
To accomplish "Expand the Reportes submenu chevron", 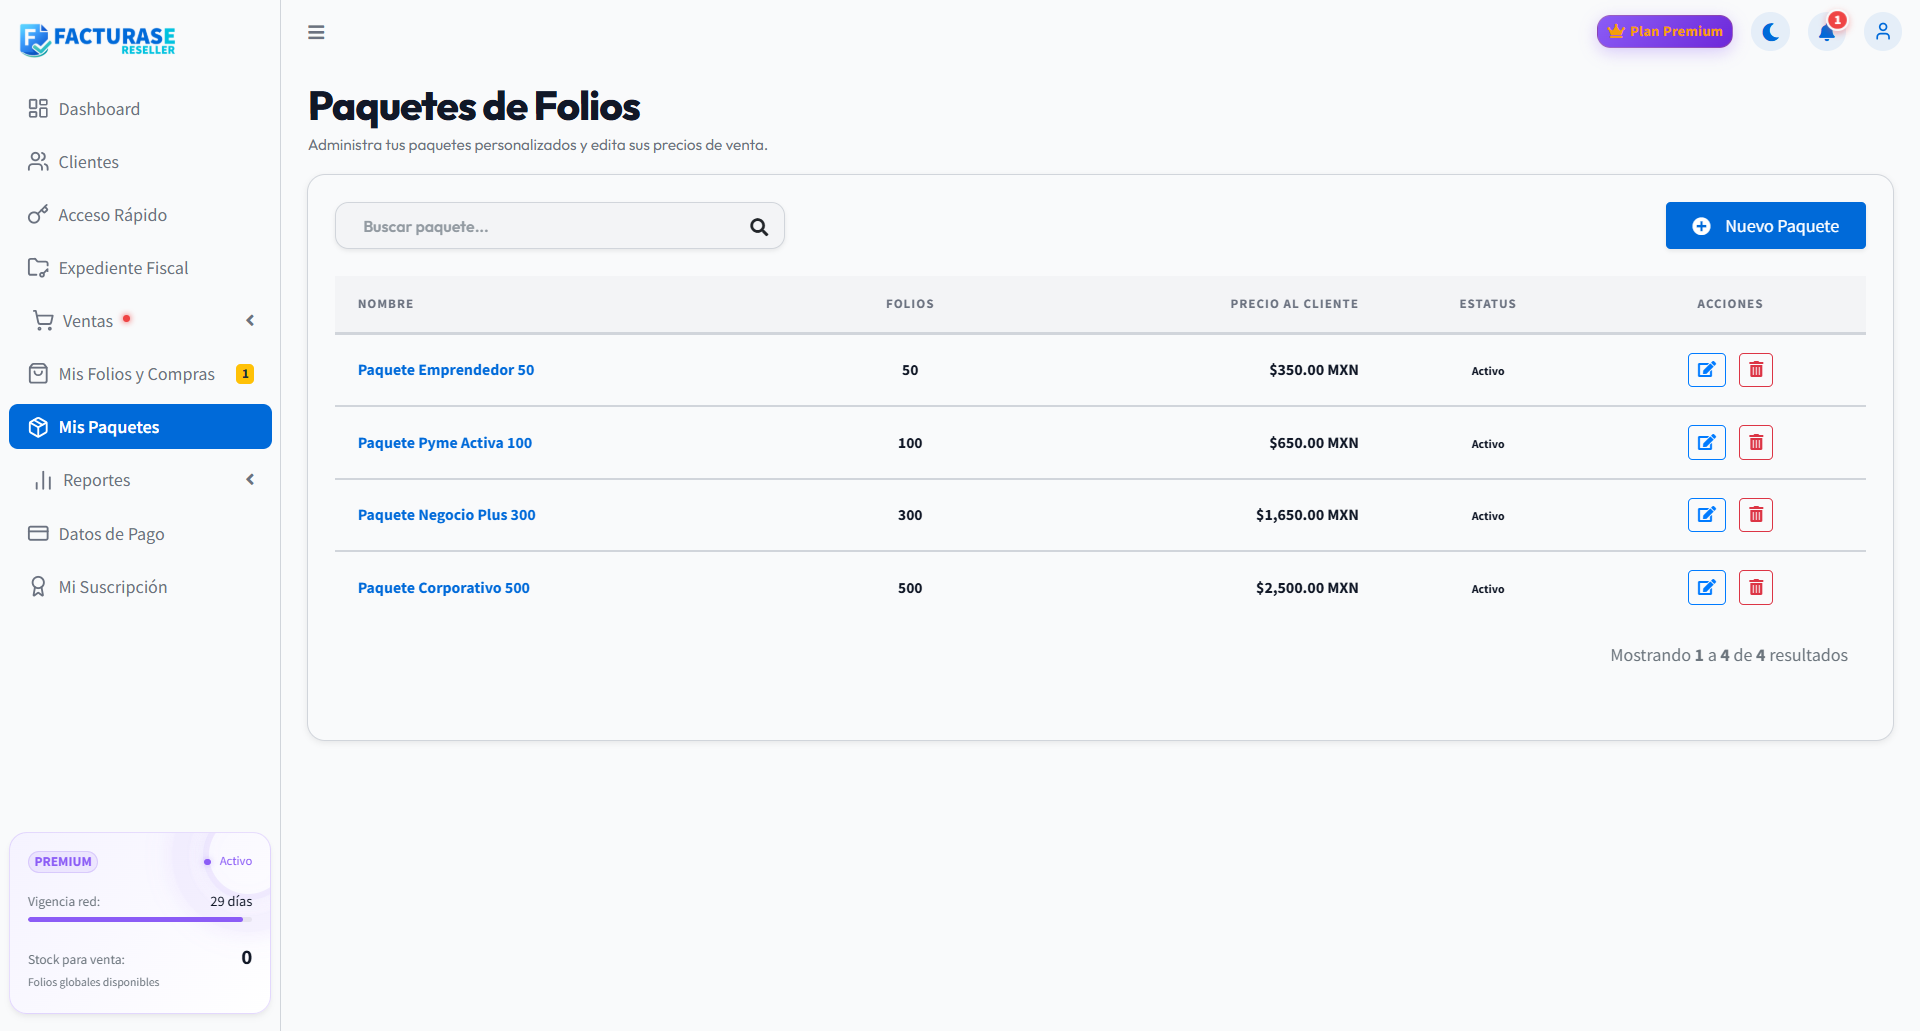I will pos(250,480).
